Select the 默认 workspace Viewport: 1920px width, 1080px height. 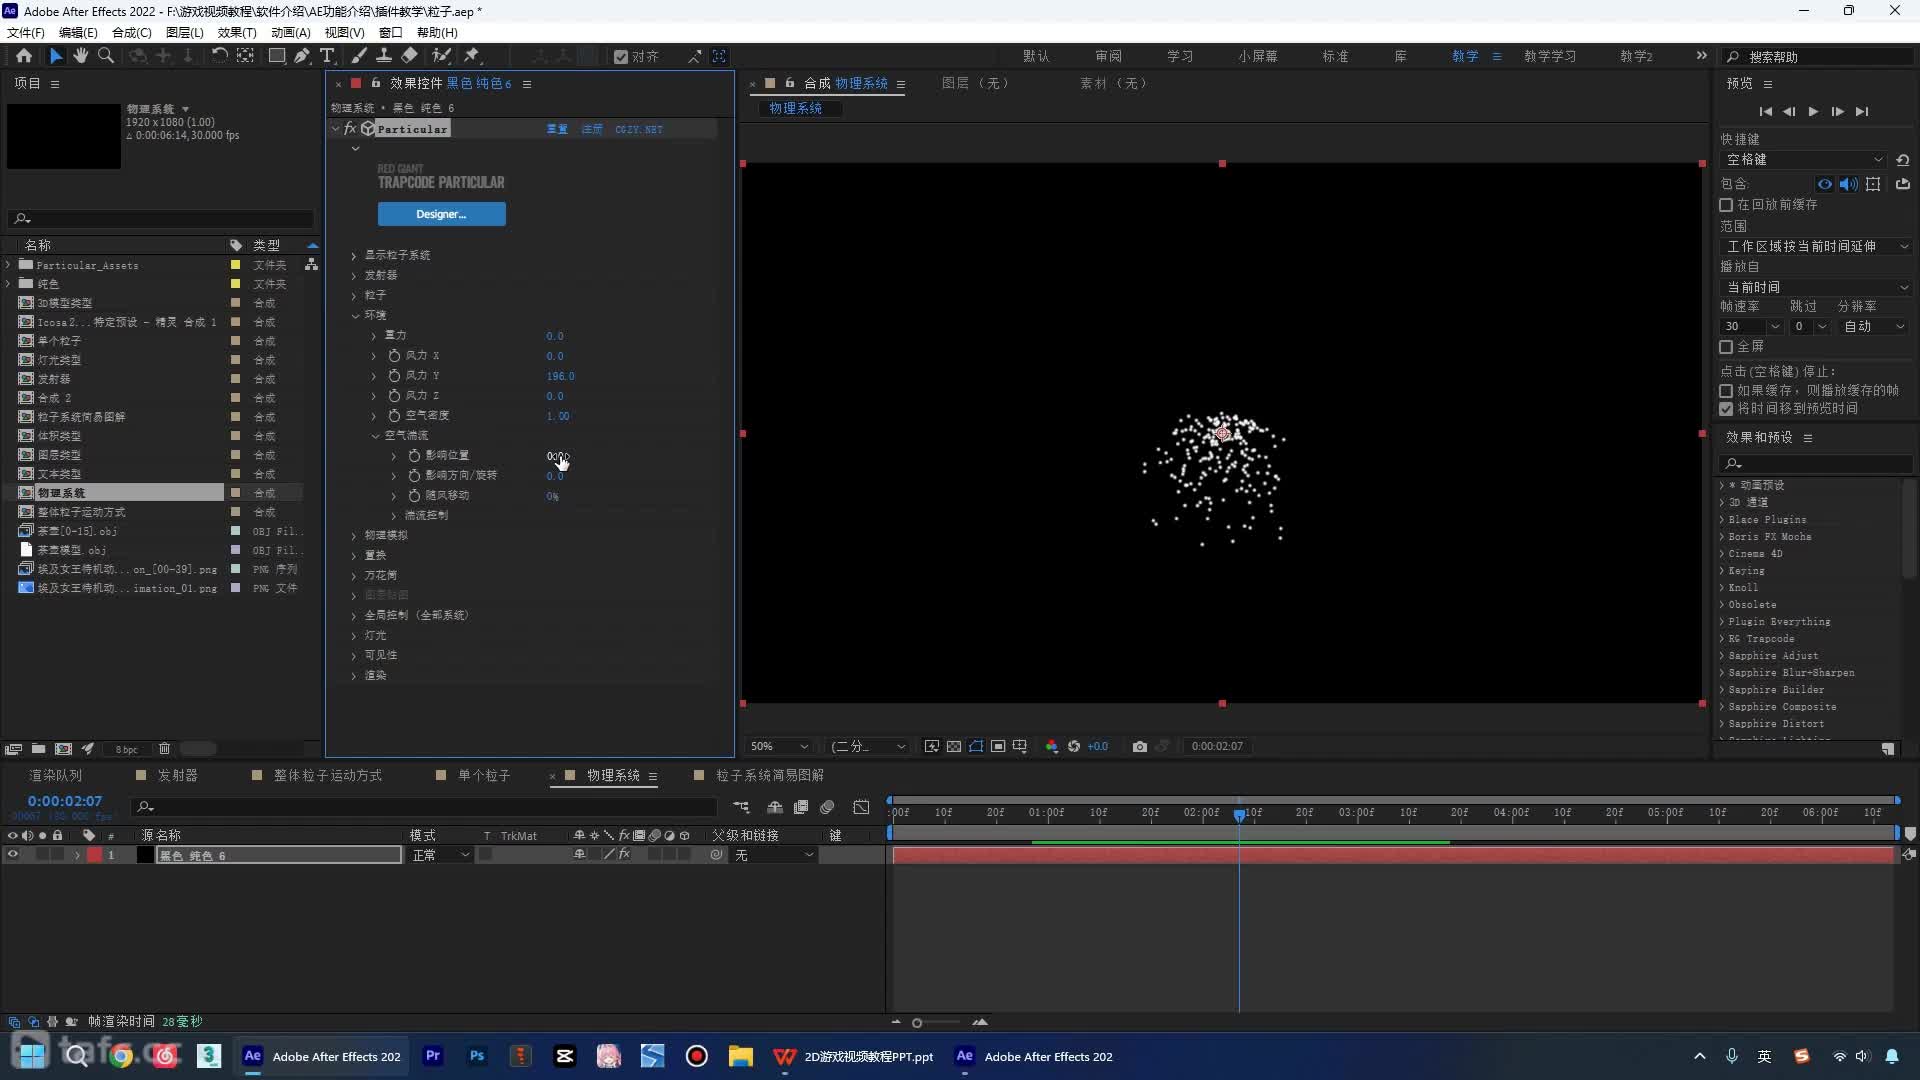coord(1036,56)
